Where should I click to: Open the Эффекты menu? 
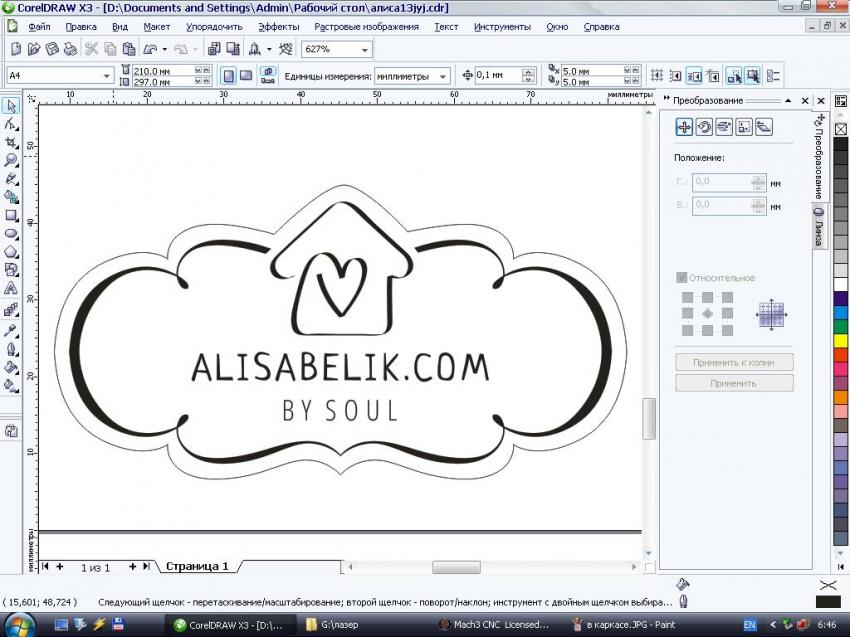279,27
